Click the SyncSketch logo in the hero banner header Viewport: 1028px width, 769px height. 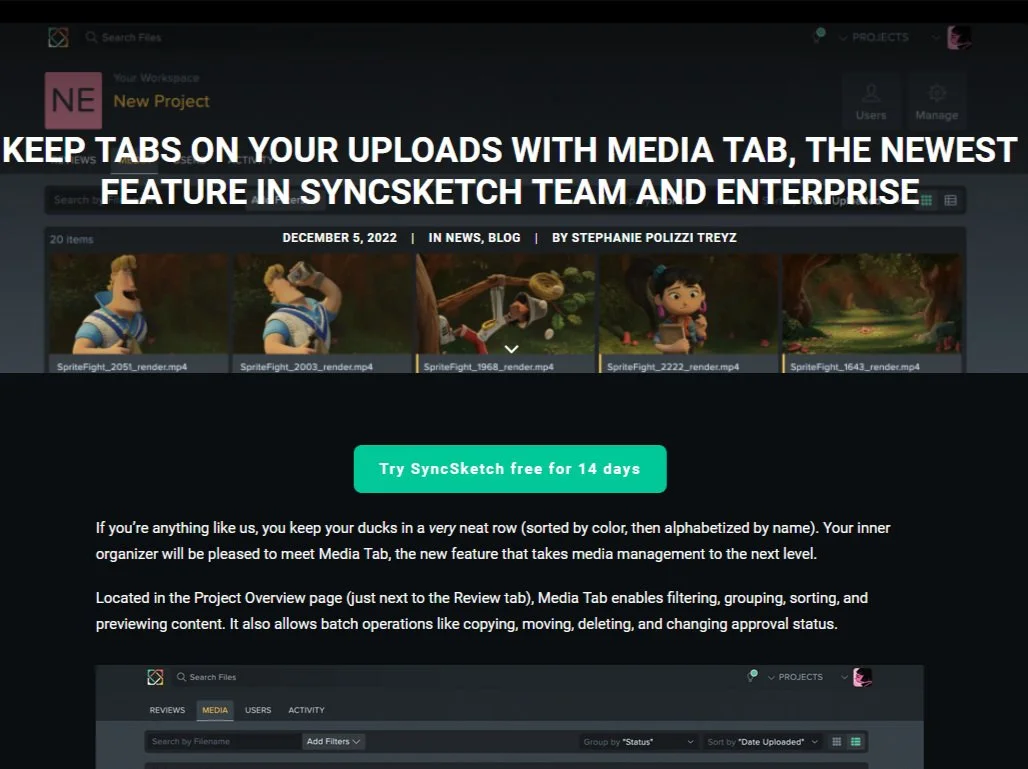coord(58,37)
